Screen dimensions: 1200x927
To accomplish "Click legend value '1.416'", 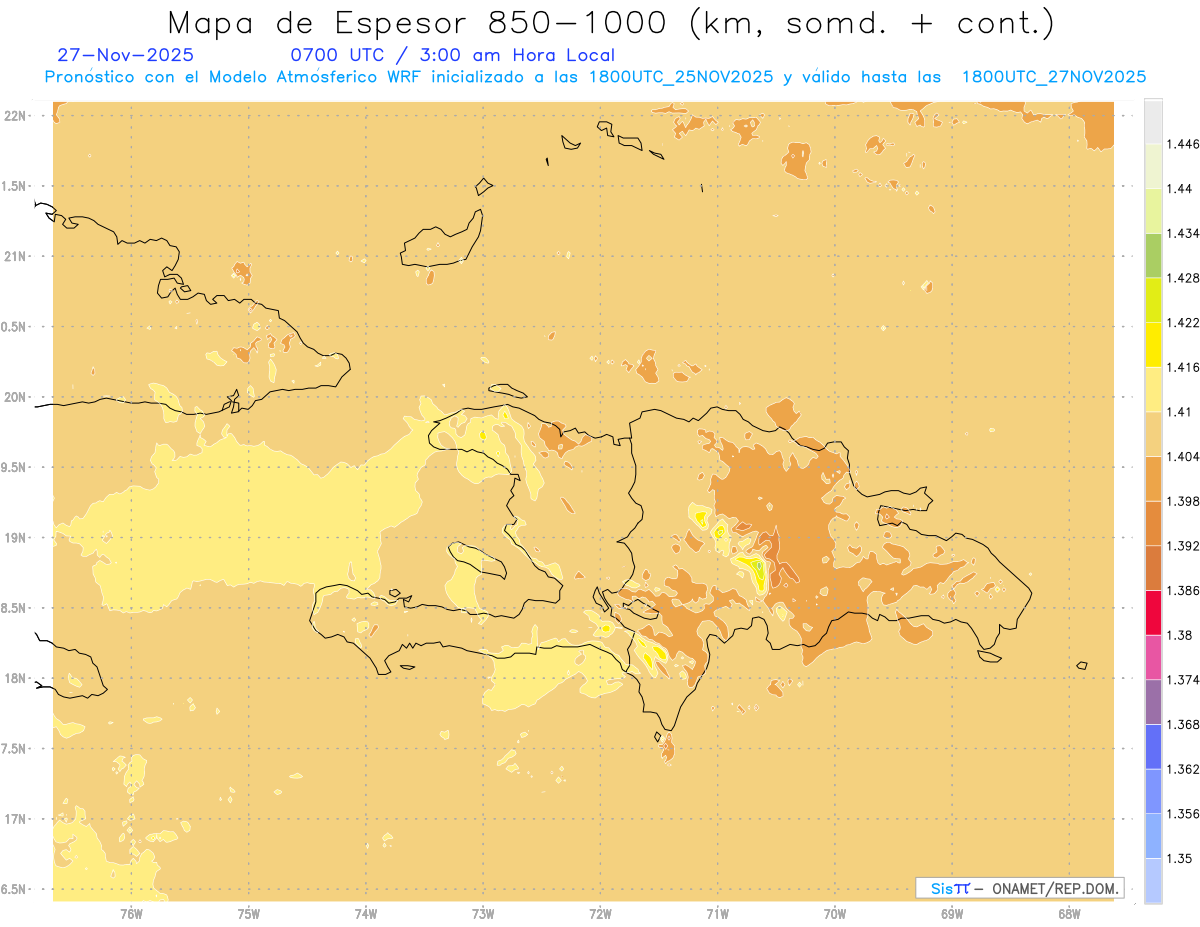I will point(1183,367).
